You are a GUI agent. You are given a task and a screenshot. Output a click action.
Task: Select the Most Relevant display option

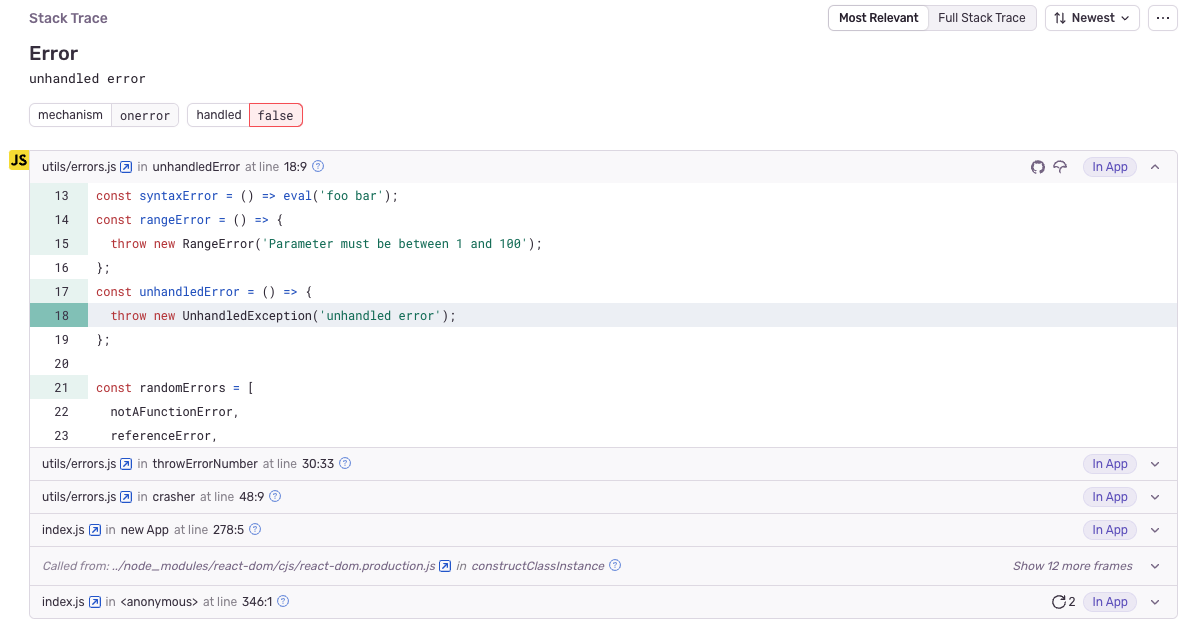[878, 17]
